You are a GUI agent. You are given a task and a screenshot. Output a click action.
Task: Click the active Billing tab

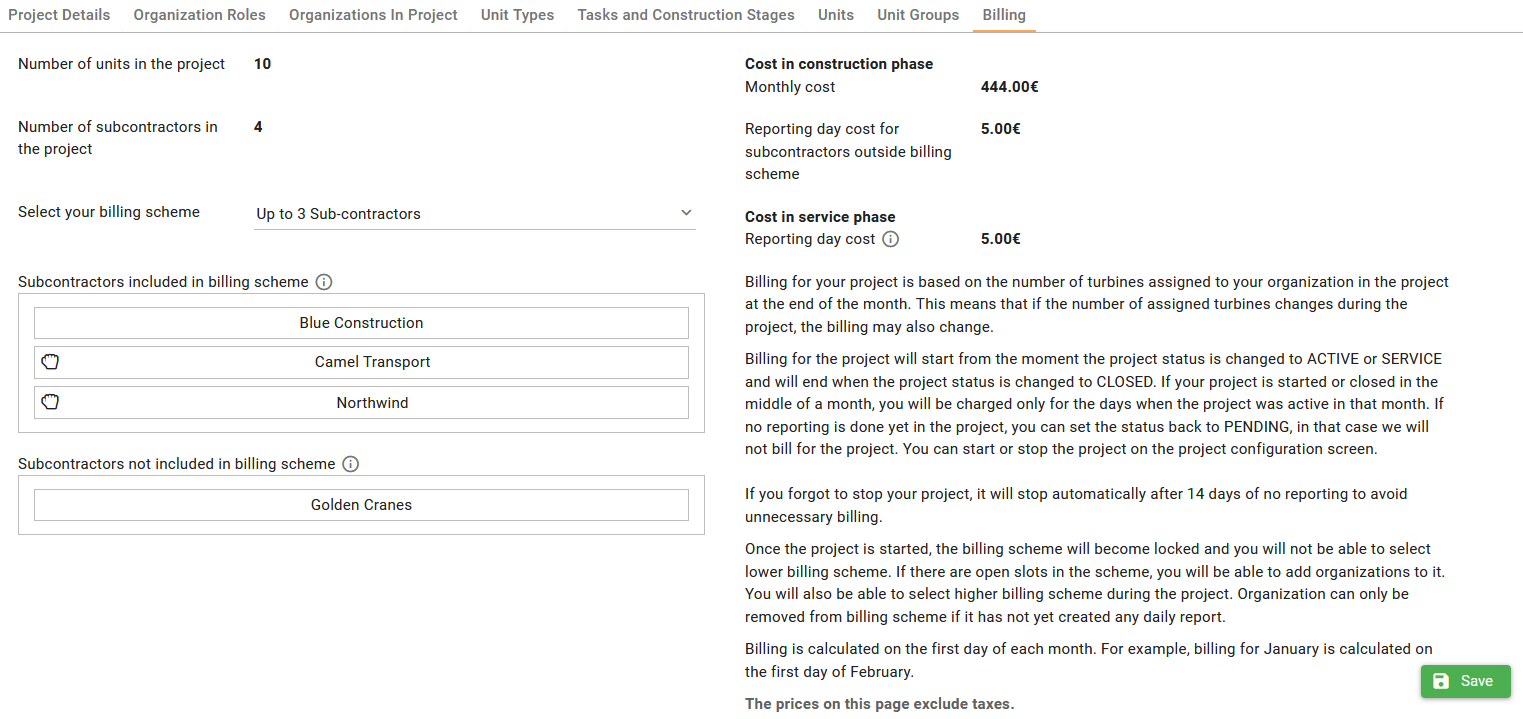[1004, 15]
